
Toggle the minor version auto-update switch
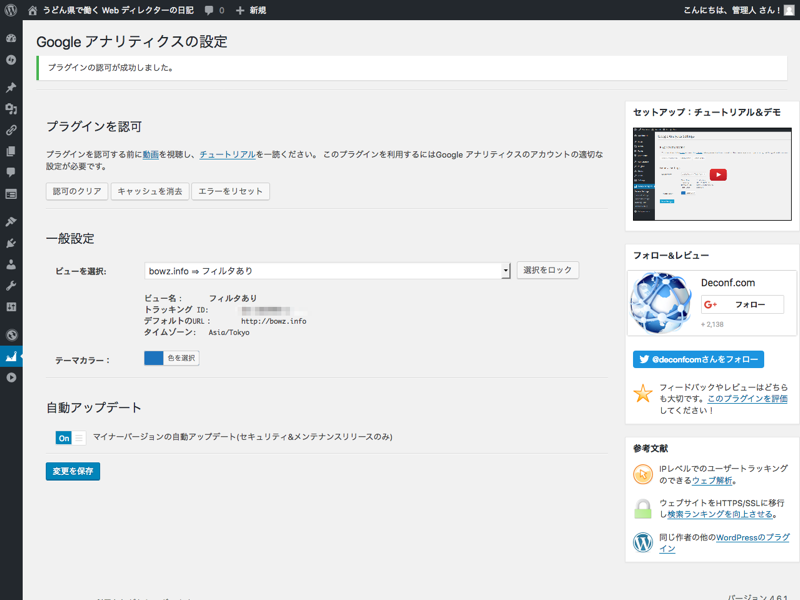(70, 438)
